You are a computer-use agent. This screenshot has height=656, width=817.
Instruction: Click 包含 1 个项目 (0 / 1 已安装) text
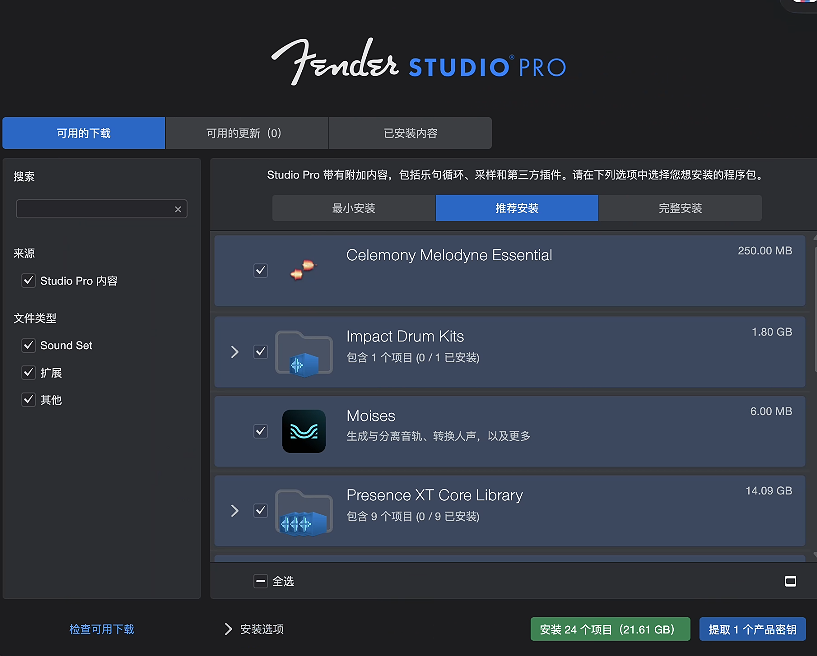coord(413,357)
